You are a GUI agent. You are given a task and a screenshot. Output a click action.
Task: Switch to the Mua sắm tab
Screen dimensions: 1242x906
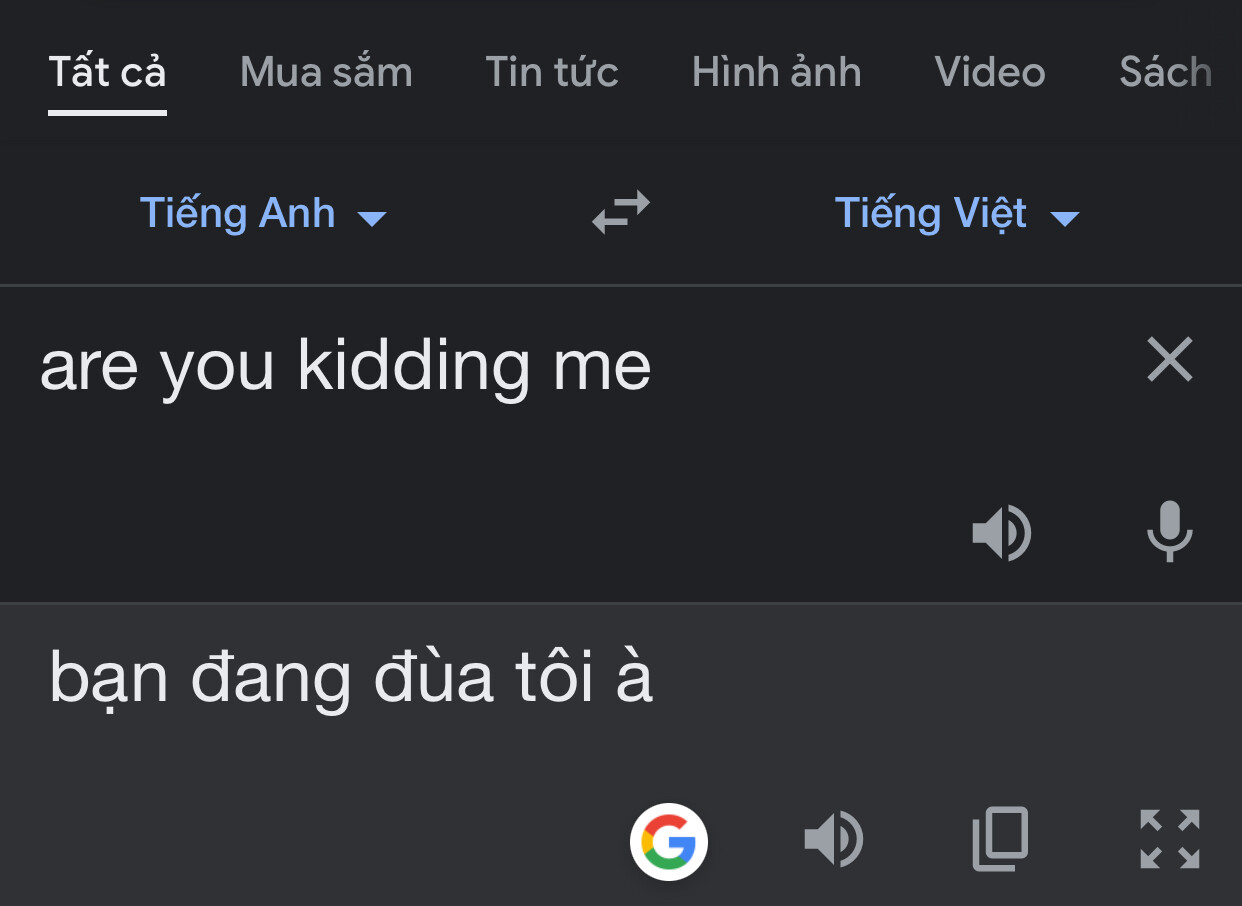[326, 72]
